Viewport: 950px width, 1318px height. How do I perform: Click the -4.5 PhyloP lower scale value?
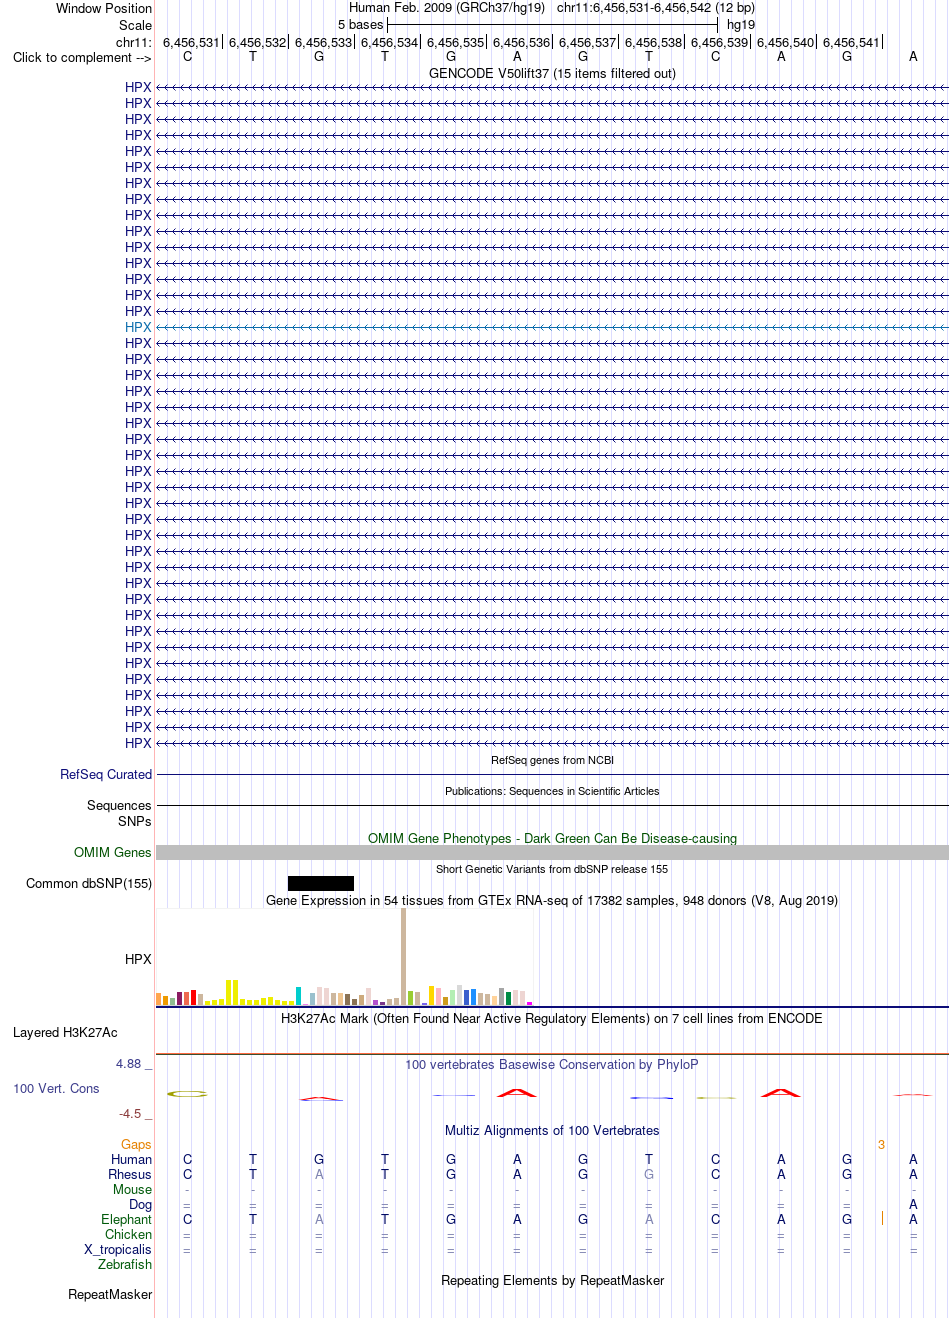pyautogui.click(x=130, y=1113)
